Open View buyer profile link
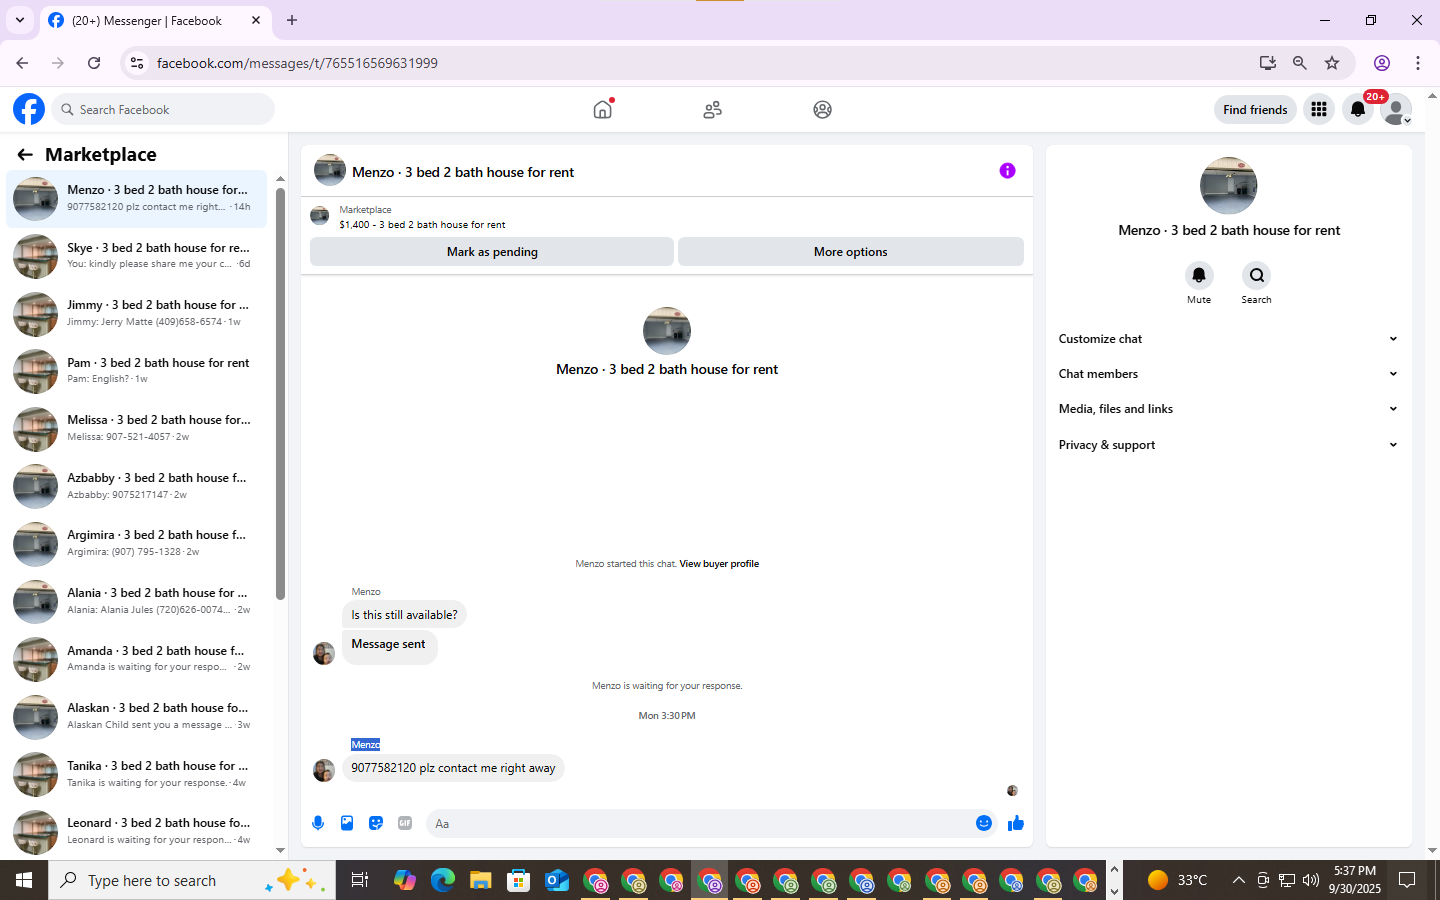This screenshot has height=900, width=1440. [x=719, y=564]
